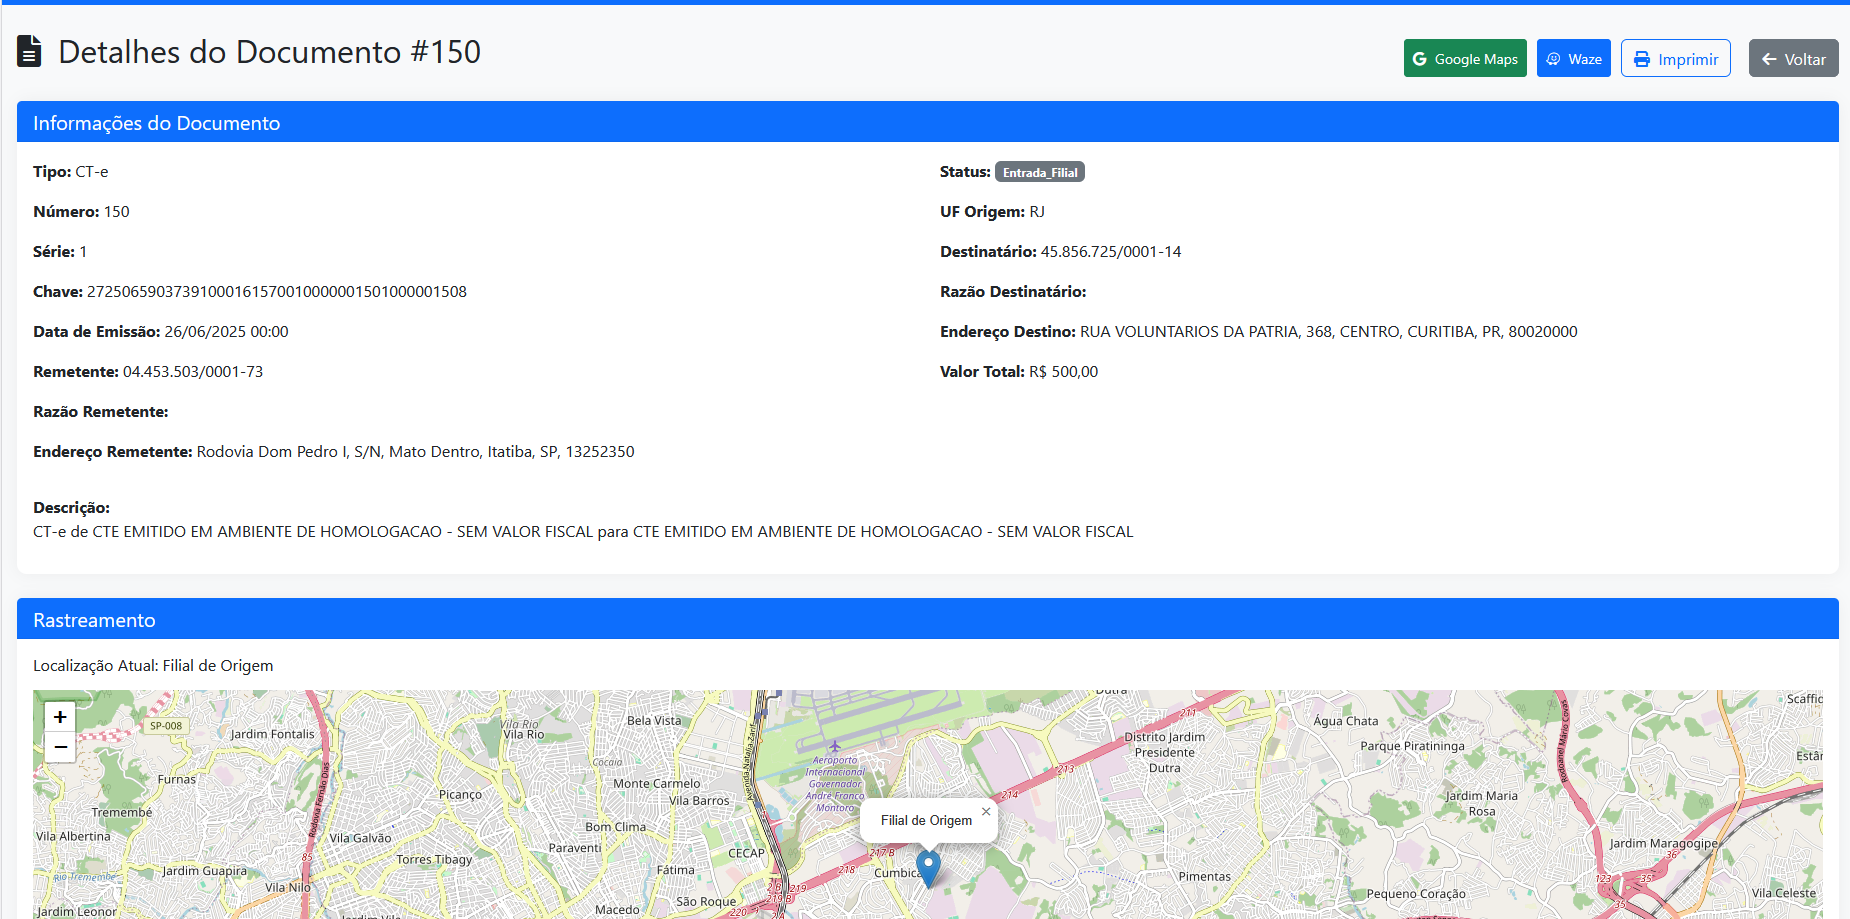This screenshot has width=1850, height=919.
Task: Click the Filial de Origem popup label
Action: tap(925, 820)
